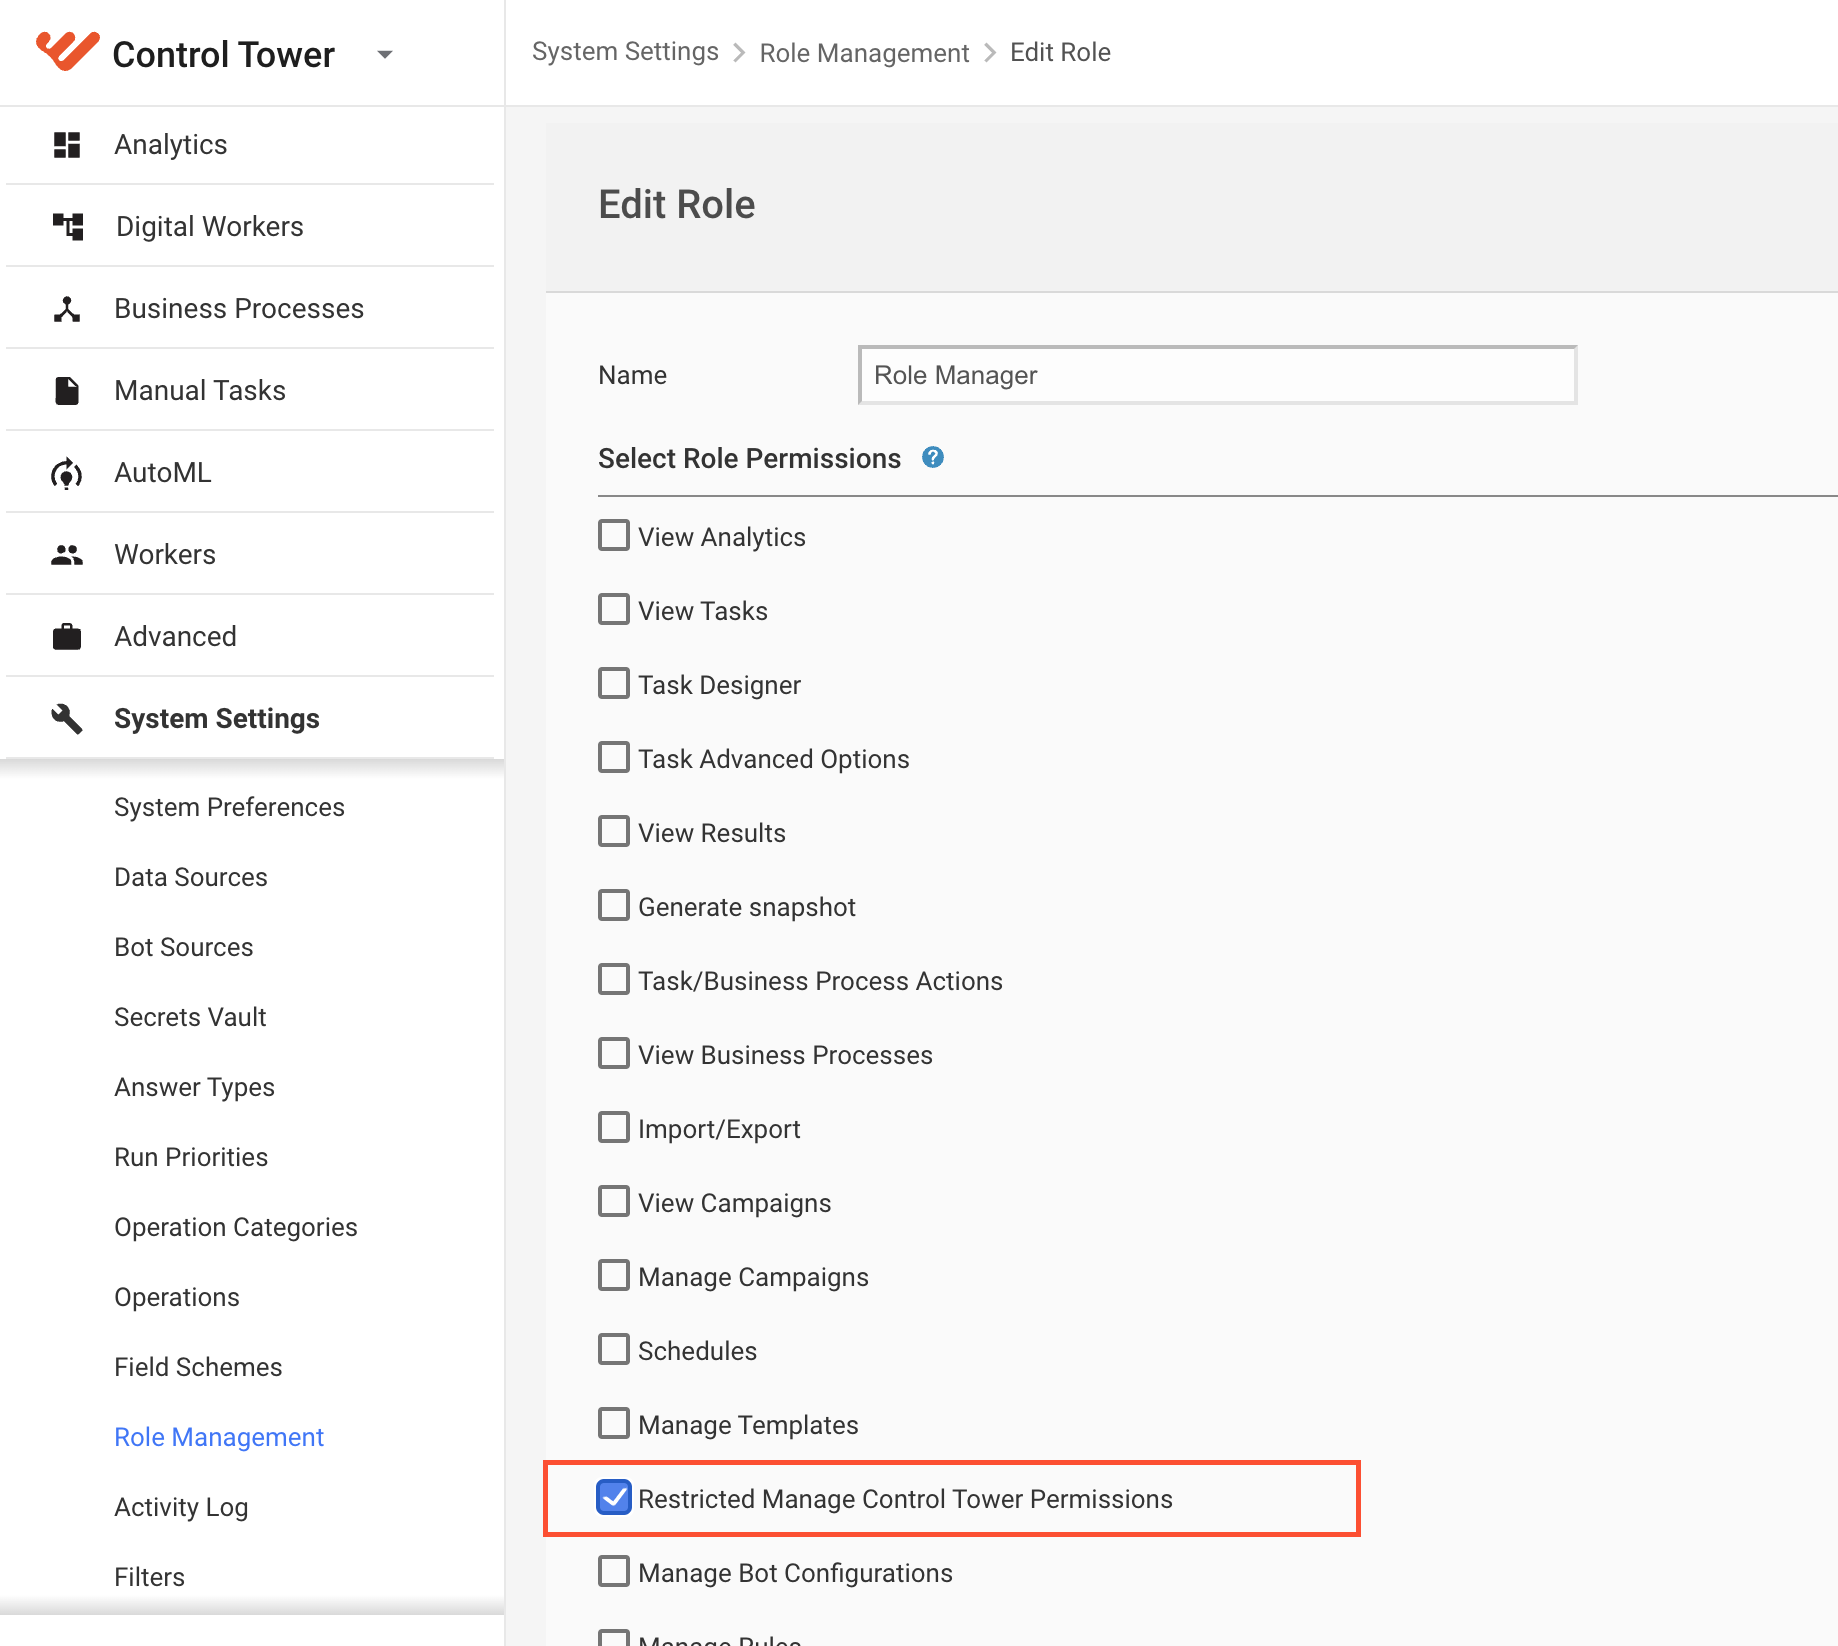Viewport: 1838px width, 1646px height.
Task: Open the Control Tower dropdown arrow
Action: tap(385, 54)
